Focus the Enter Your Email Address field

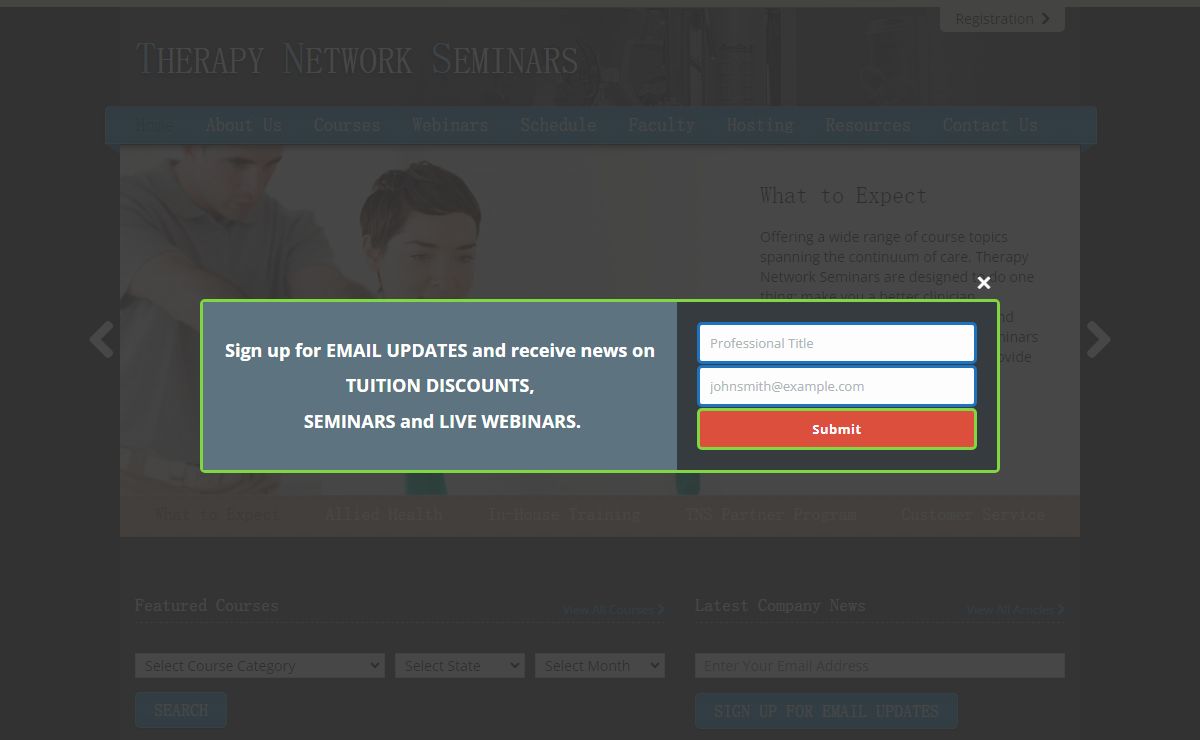click(x=880, y=666)
